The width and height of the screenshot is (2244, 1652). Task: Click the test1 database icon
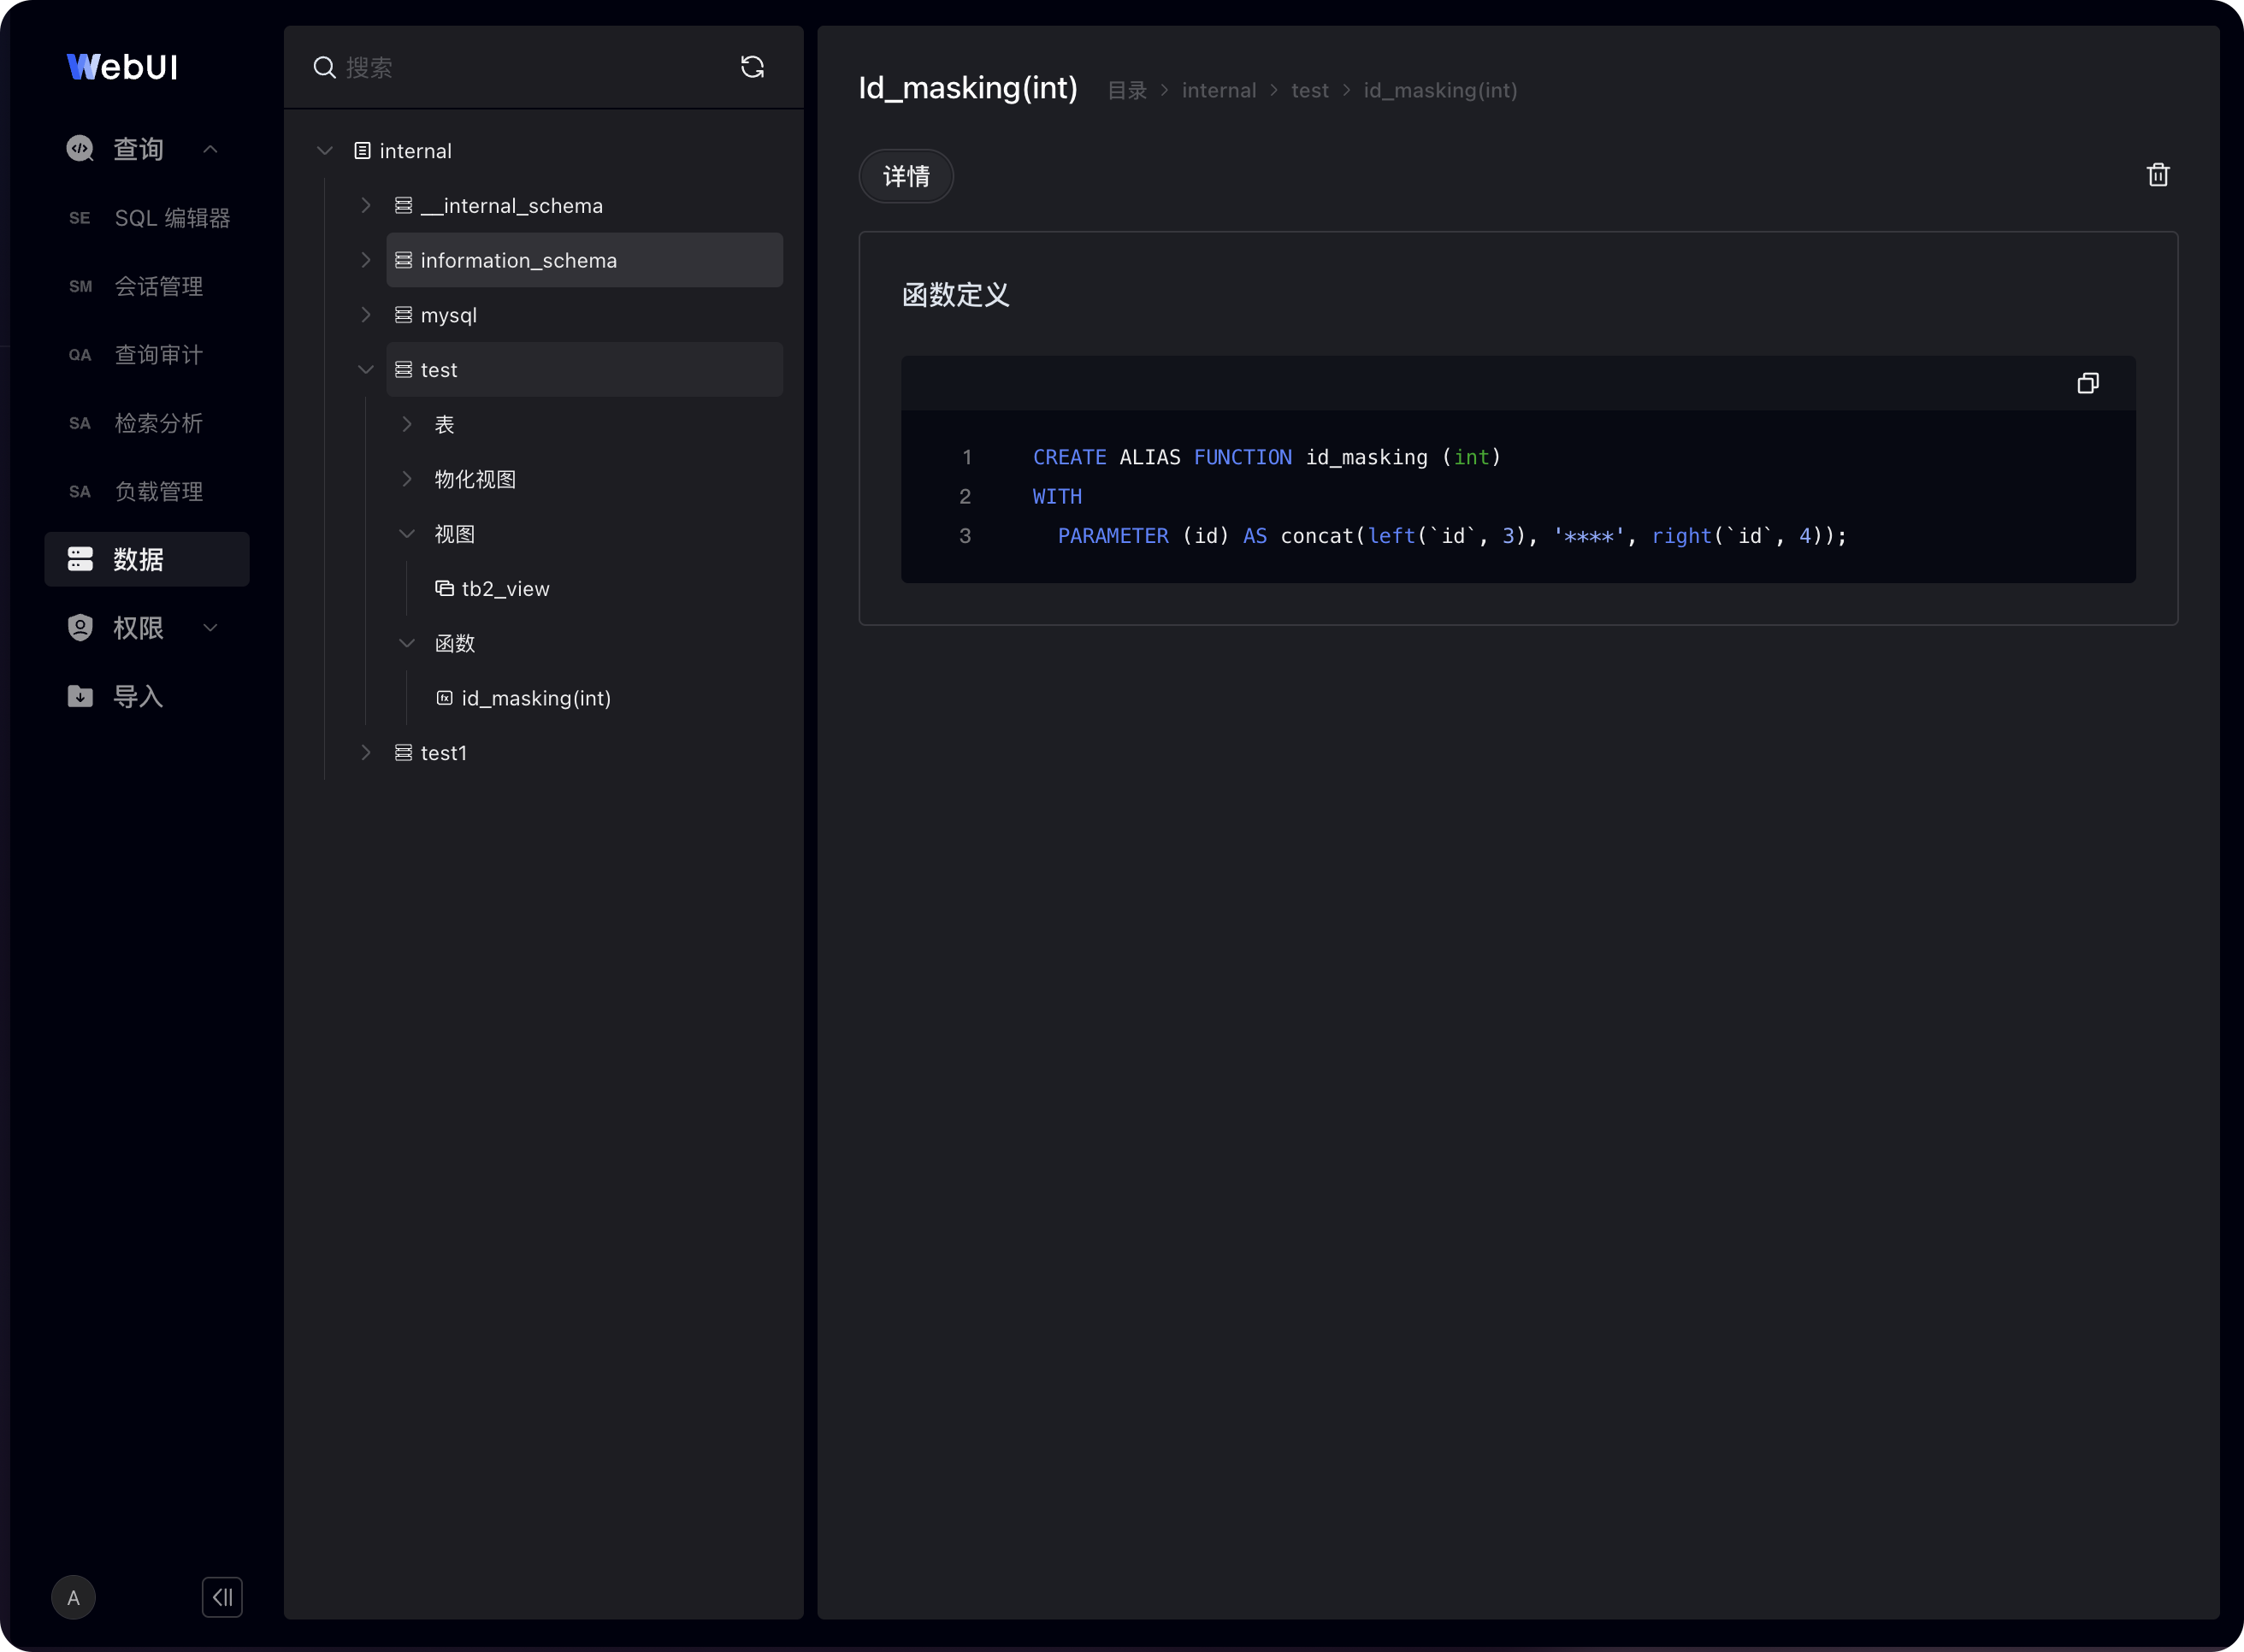[403, 753]
